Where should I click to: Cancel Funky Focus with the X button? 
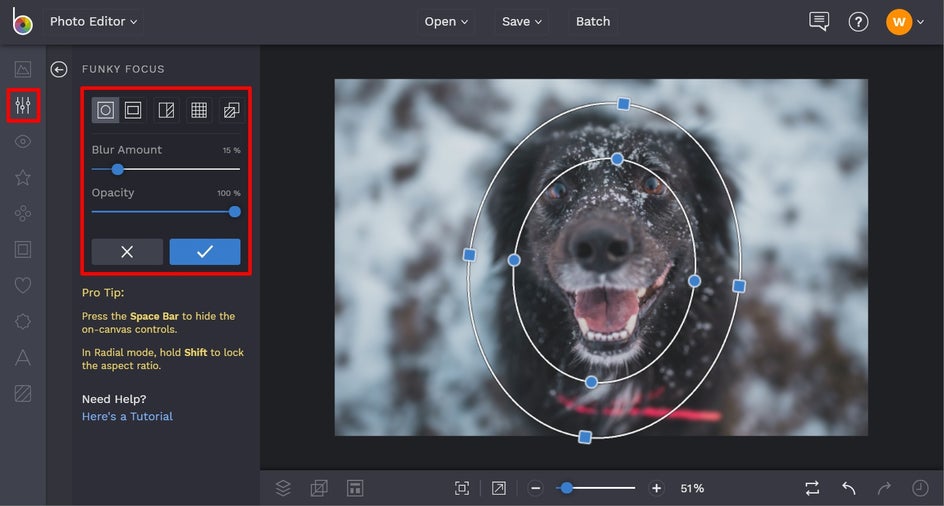(x=127, y=252)
